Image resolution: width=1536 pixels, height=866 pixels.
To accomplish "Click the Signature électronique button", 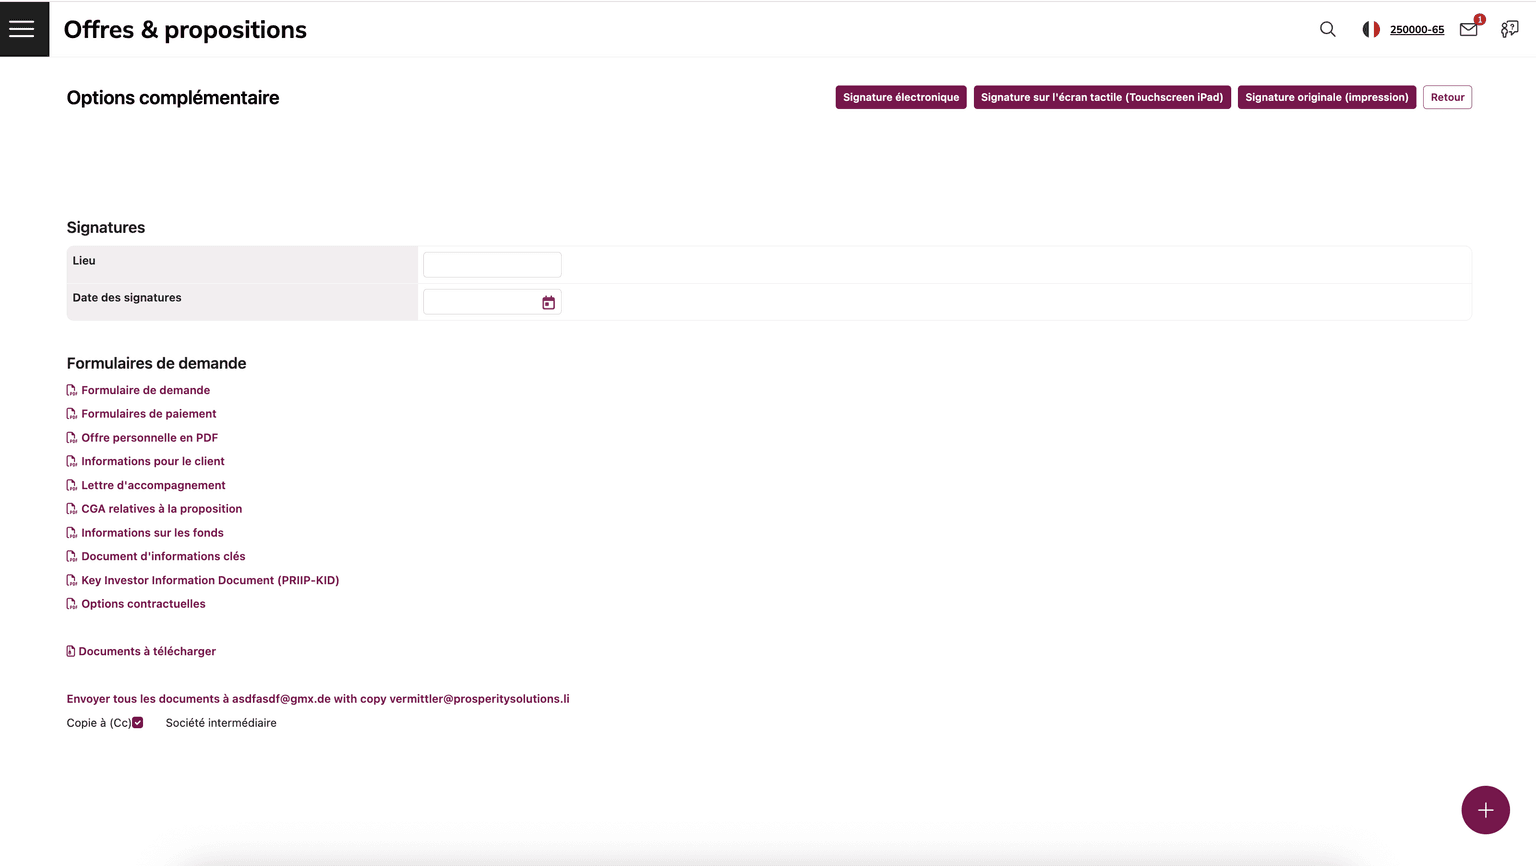I will tap(900, 97).
